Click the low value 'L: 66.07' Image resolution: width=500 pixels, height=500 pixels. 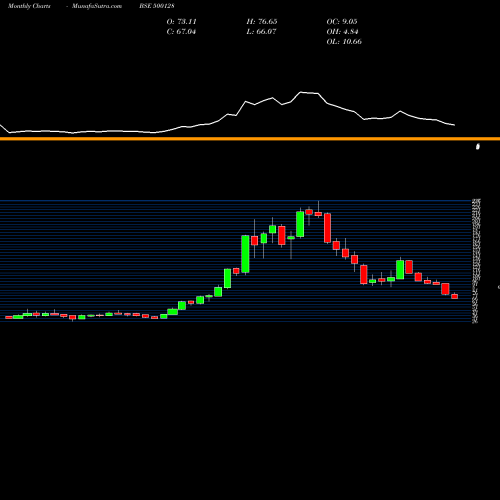pos(261,32)
